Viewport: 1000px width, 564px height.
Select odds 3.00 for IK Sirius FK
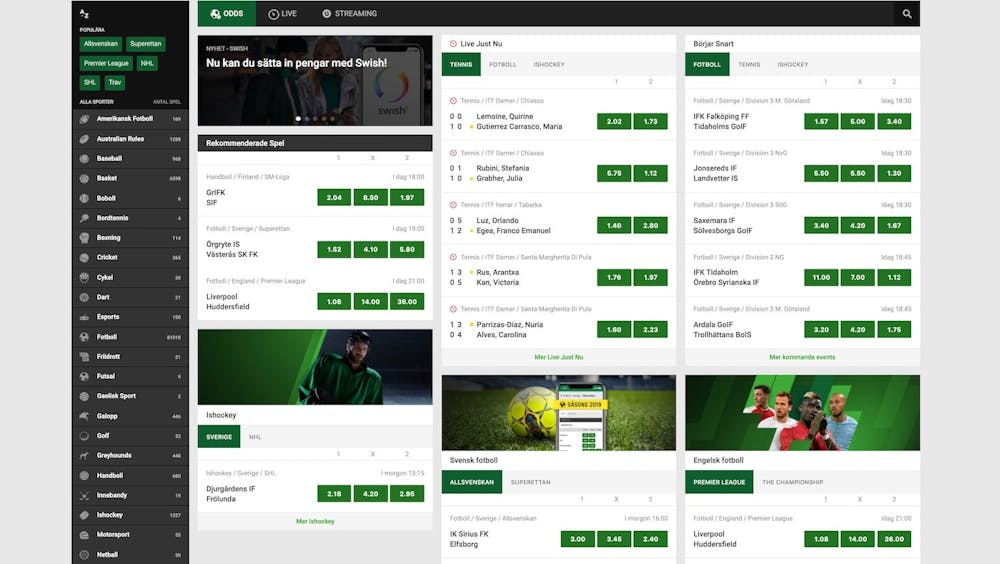click(x=578, y=539)
